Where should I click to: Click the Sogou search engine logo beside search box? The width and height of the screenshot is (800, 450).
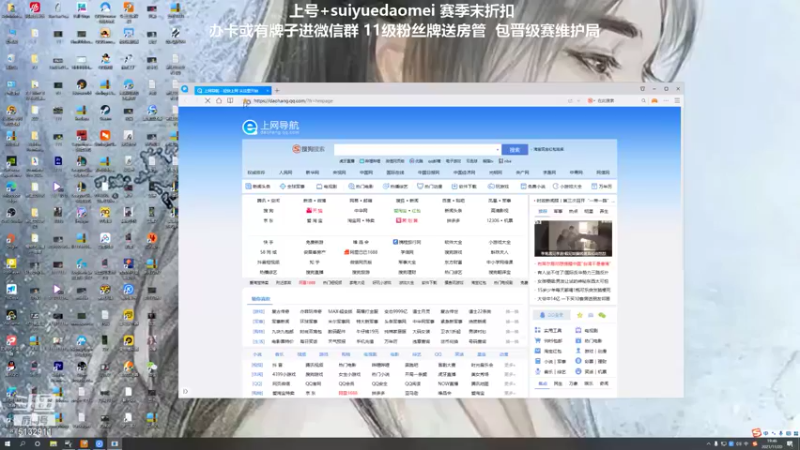pos(308,149)
